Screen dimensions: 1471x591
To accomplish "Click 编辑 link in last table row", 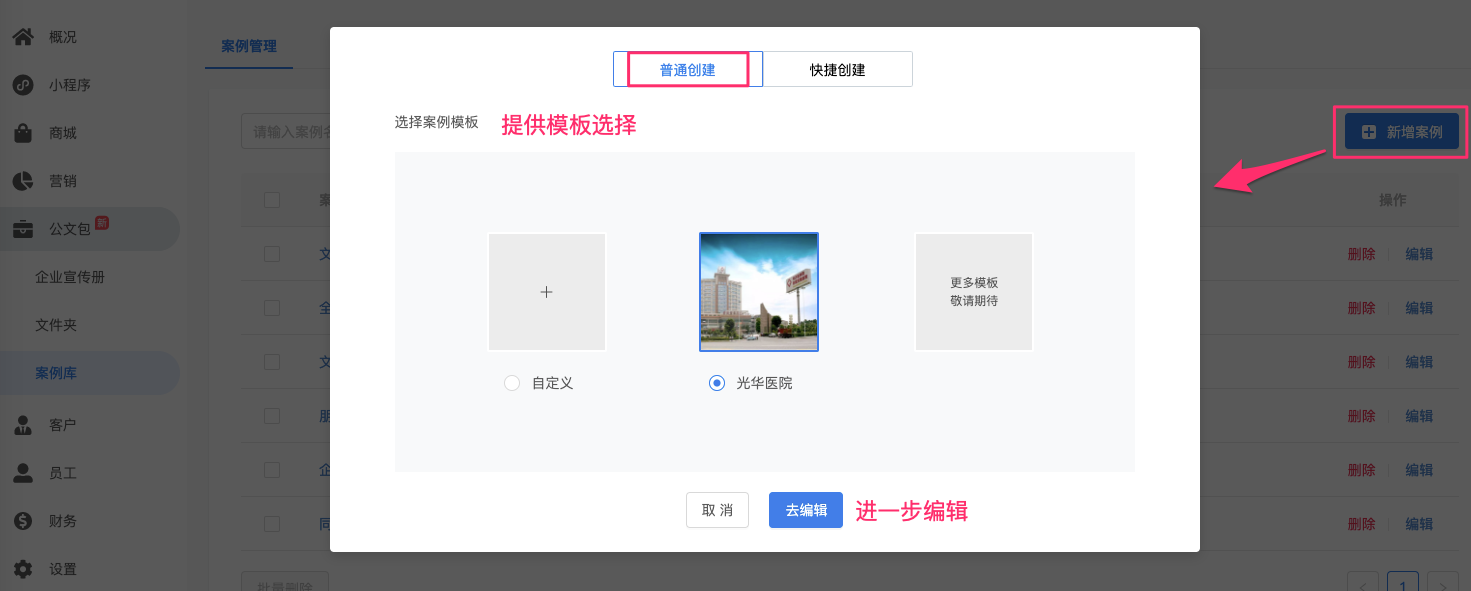I will [1419, 524].
